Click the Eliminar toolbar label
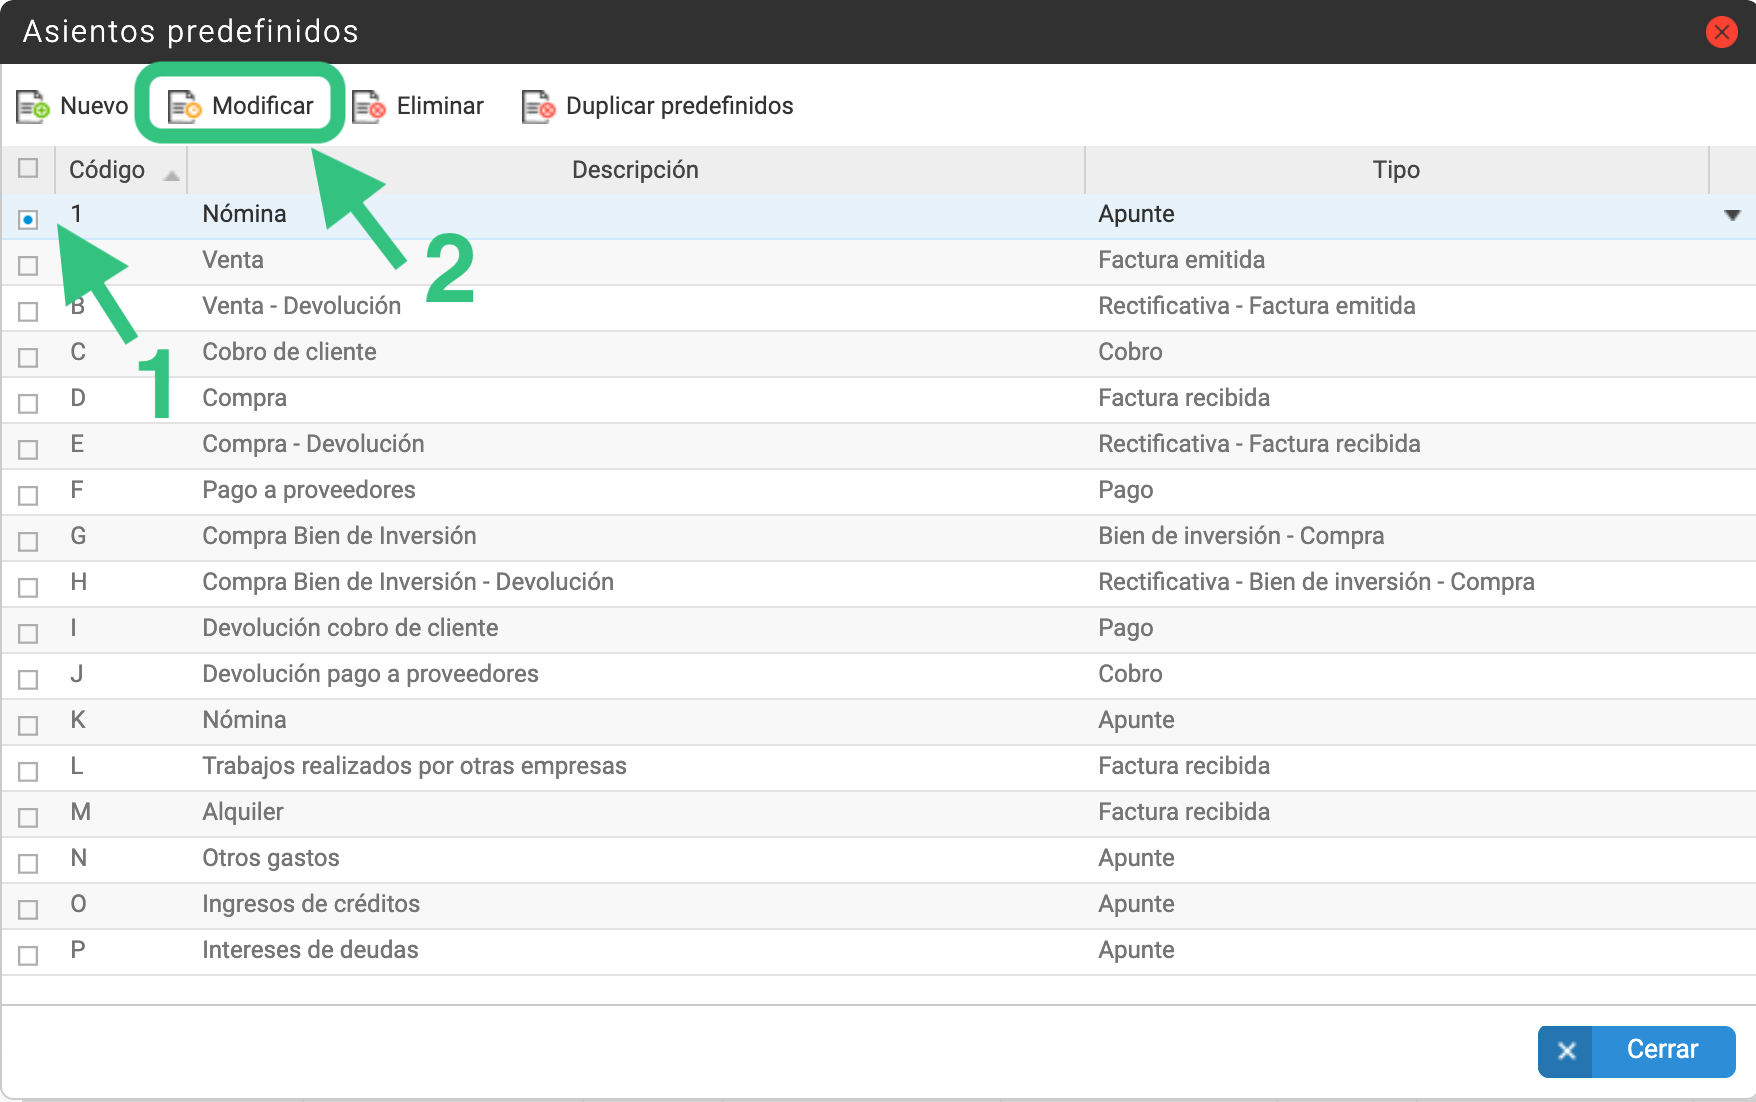The image size is (1756, 1102). click(440, 106)
